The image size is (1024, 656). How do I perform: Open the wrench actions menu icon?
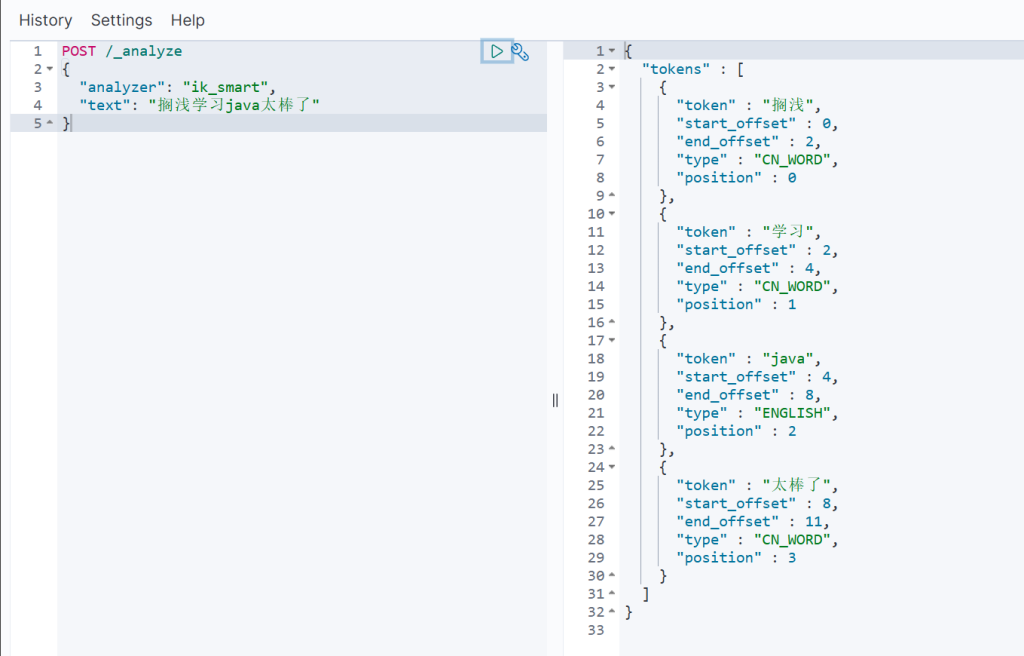coord(520,51)
